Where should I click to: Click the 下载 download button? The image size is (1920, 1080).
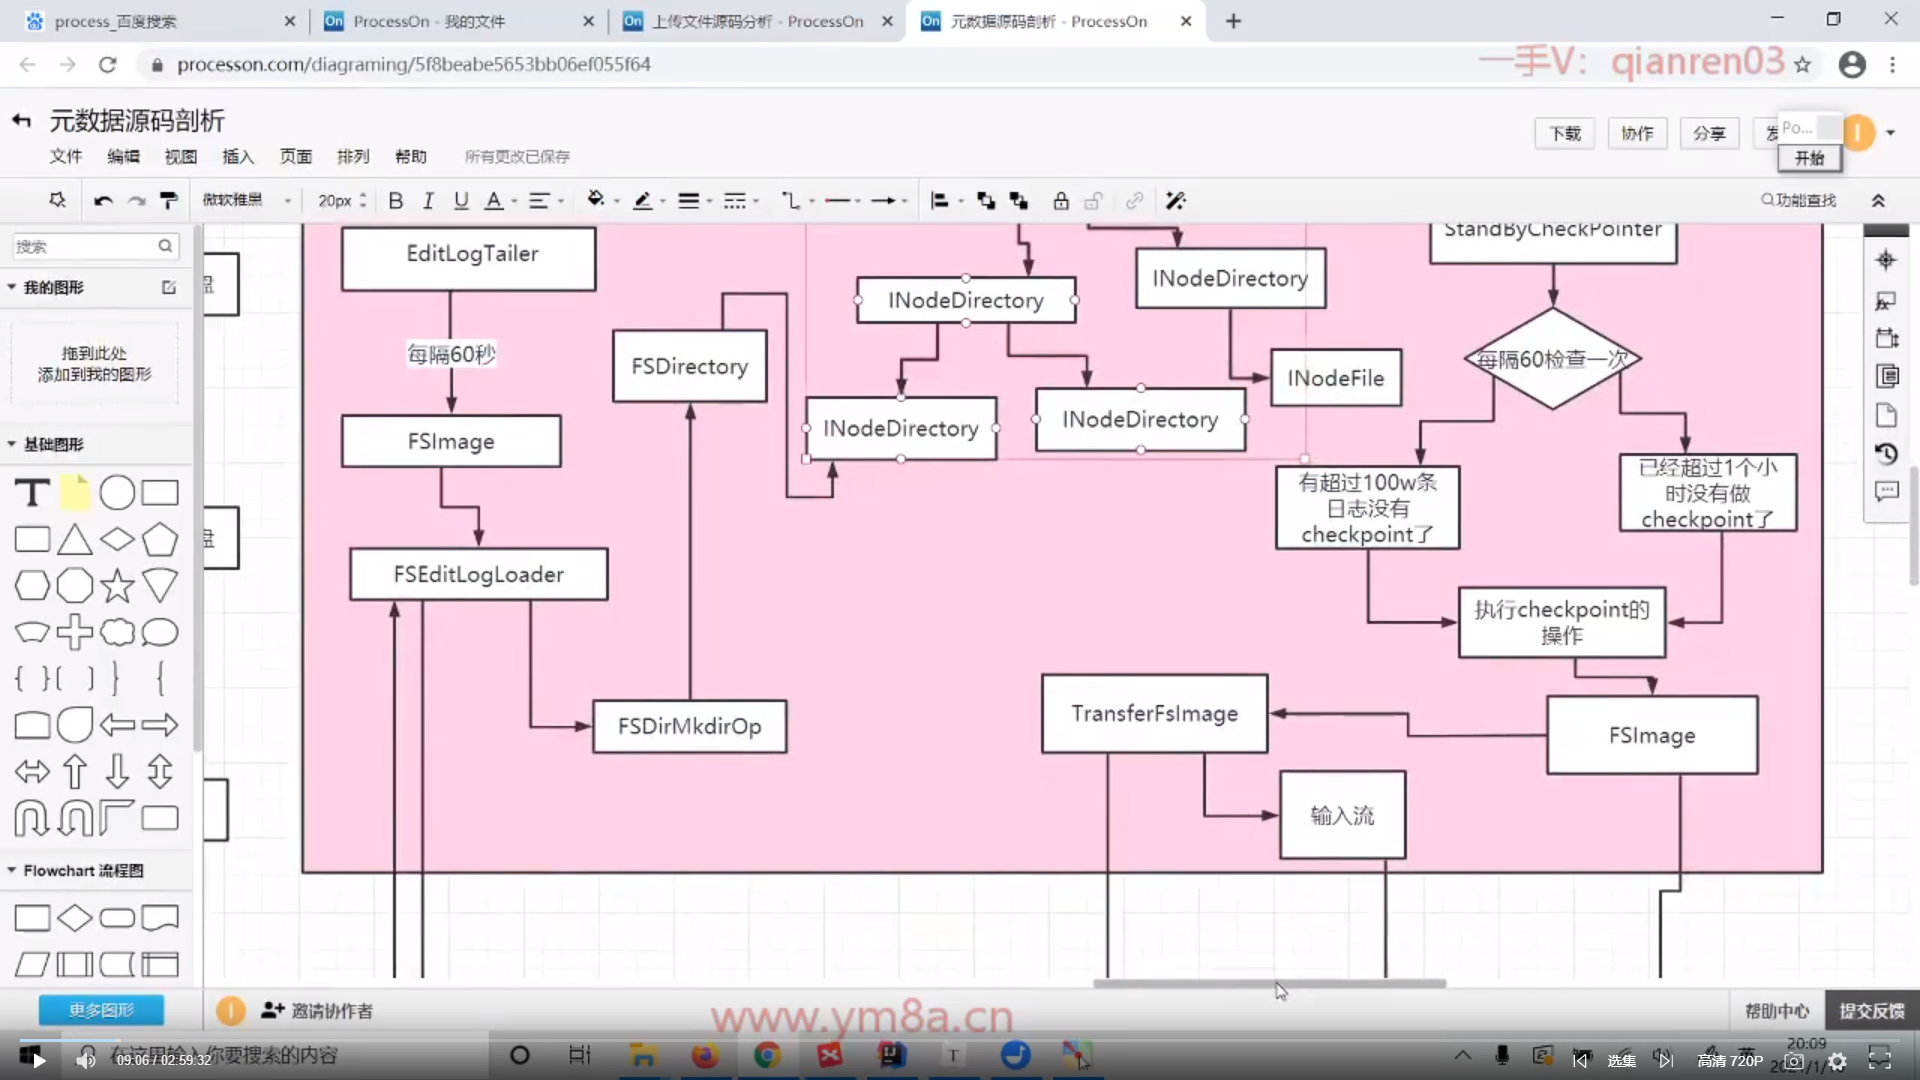click(x=1565, y=133)
